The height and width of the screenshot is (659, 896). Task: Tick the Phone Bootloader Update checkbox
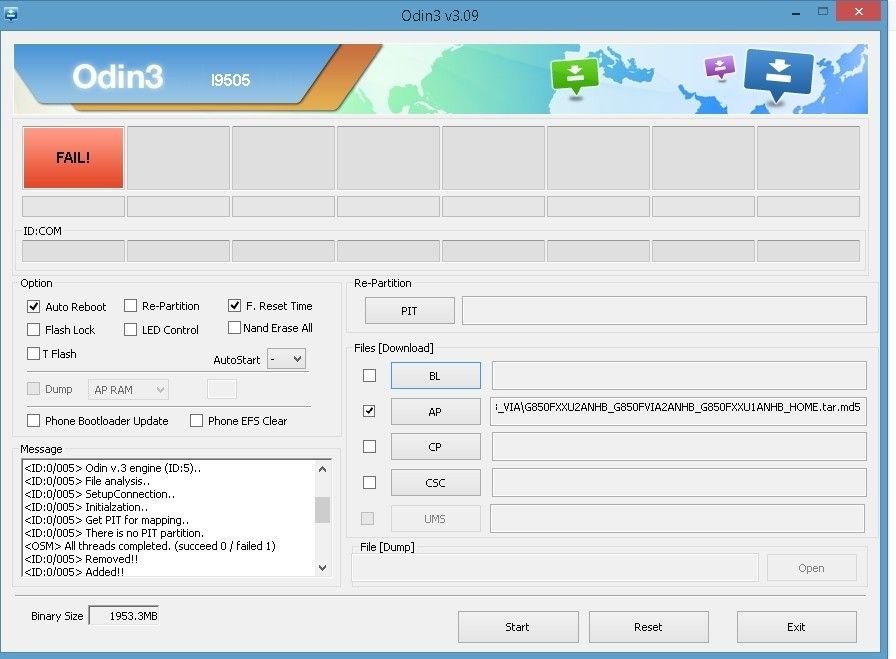pyautogui.click(x=34, y=421)
